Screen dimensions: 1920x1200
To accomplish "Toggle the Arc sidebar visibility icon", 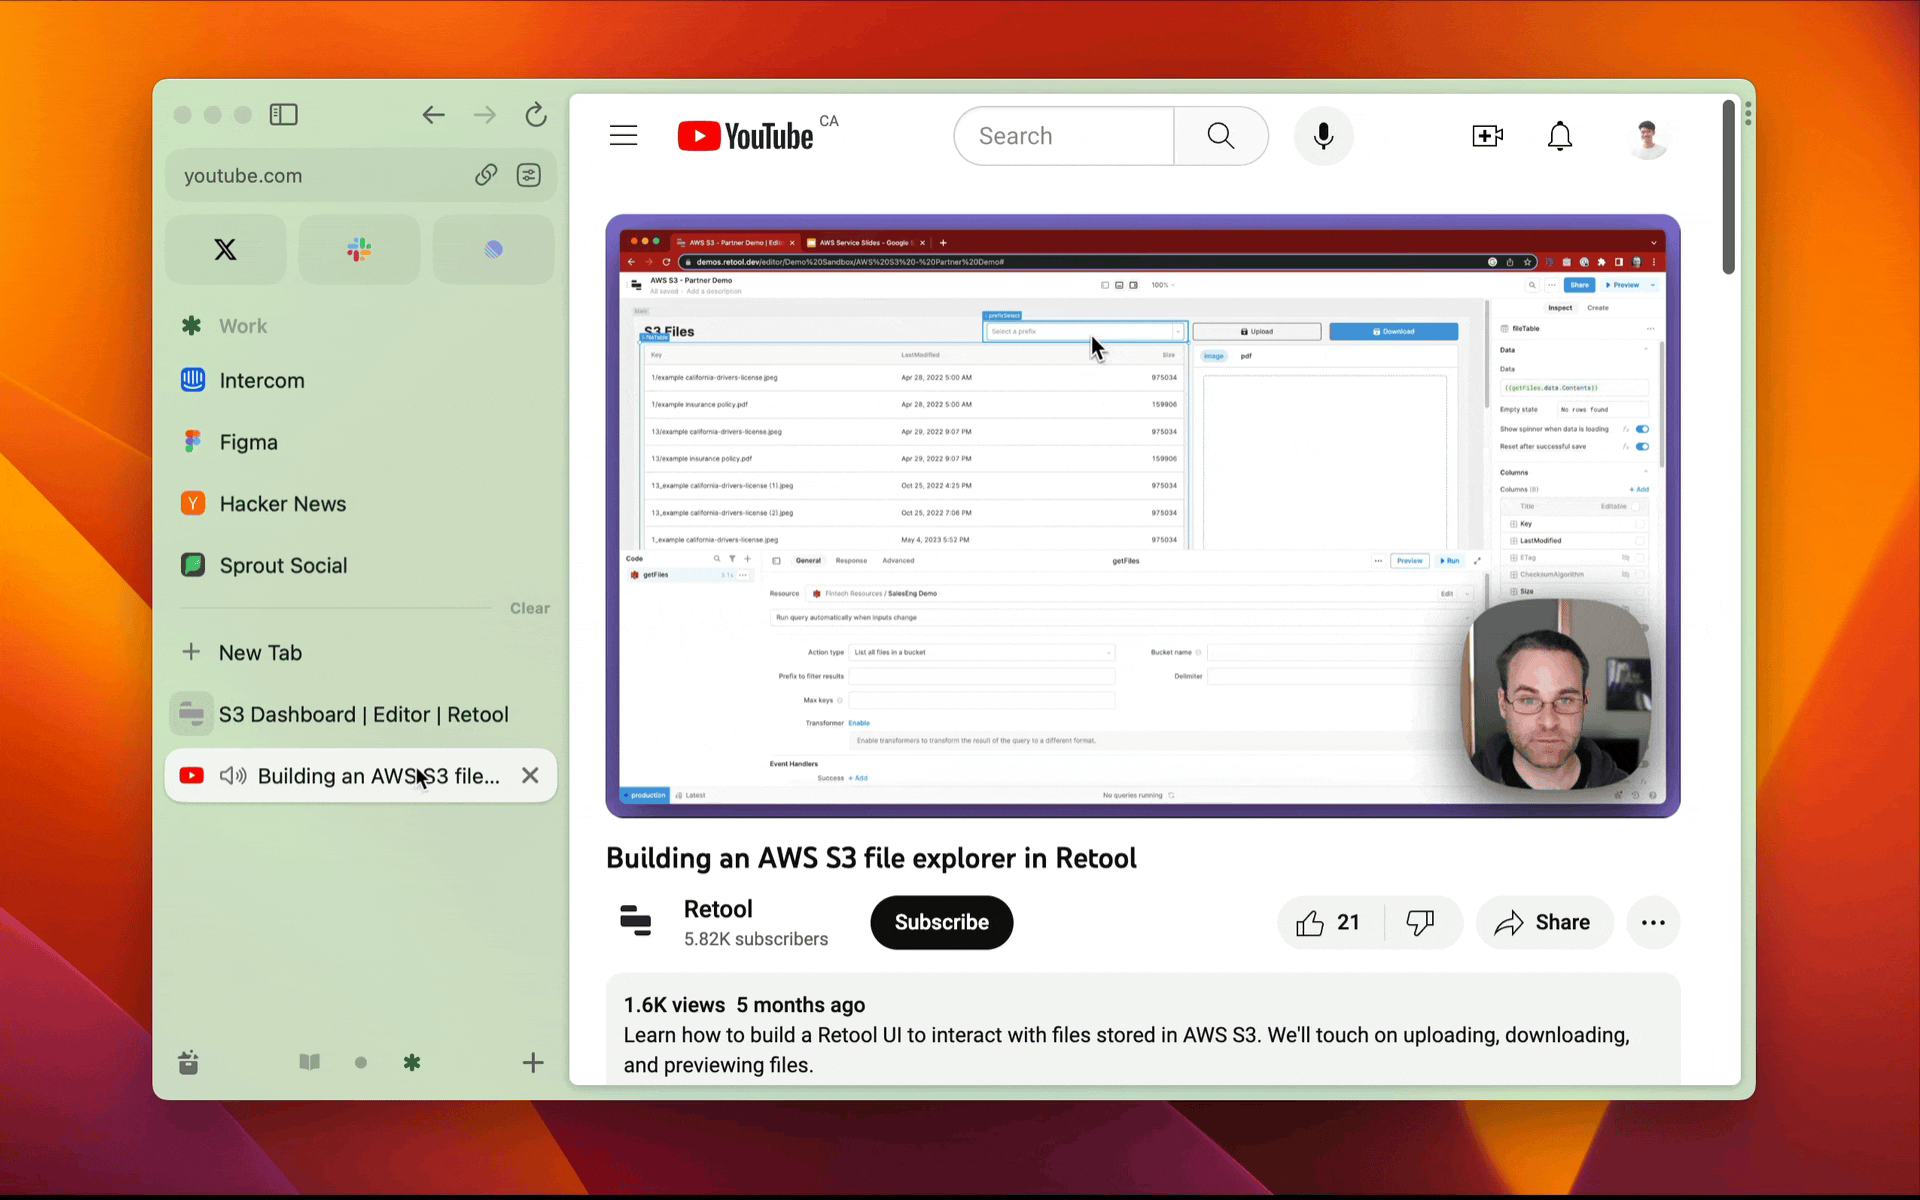I will (284, 115).
